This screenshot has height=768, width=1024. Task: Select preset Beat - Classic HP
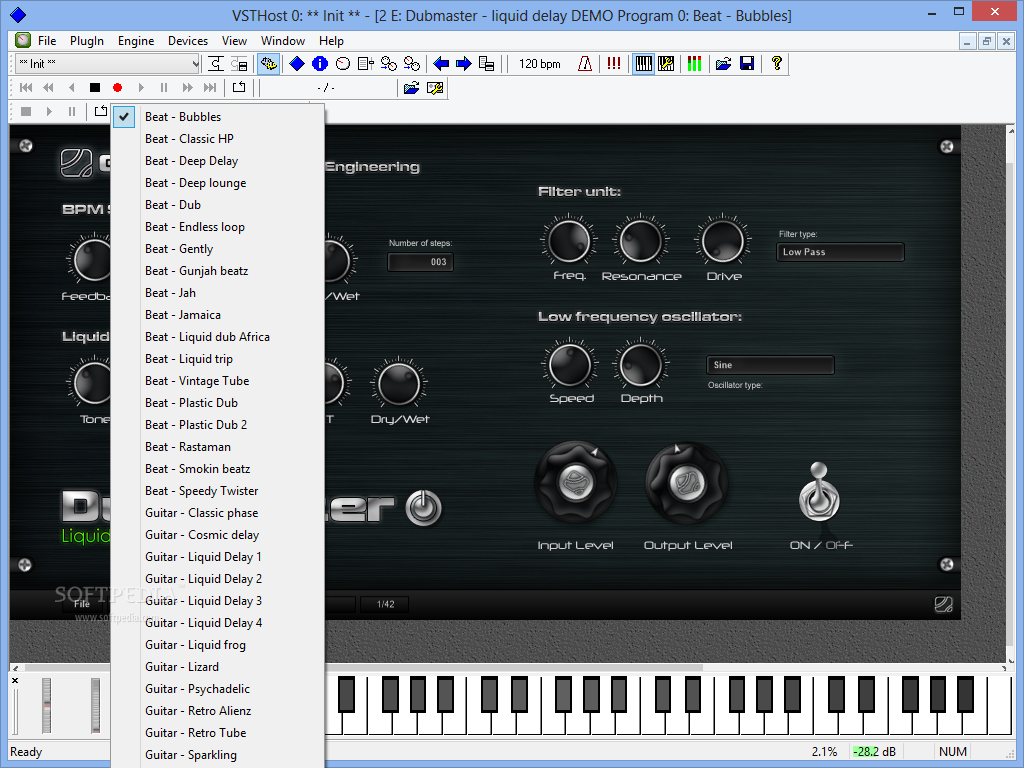(218, 139)
